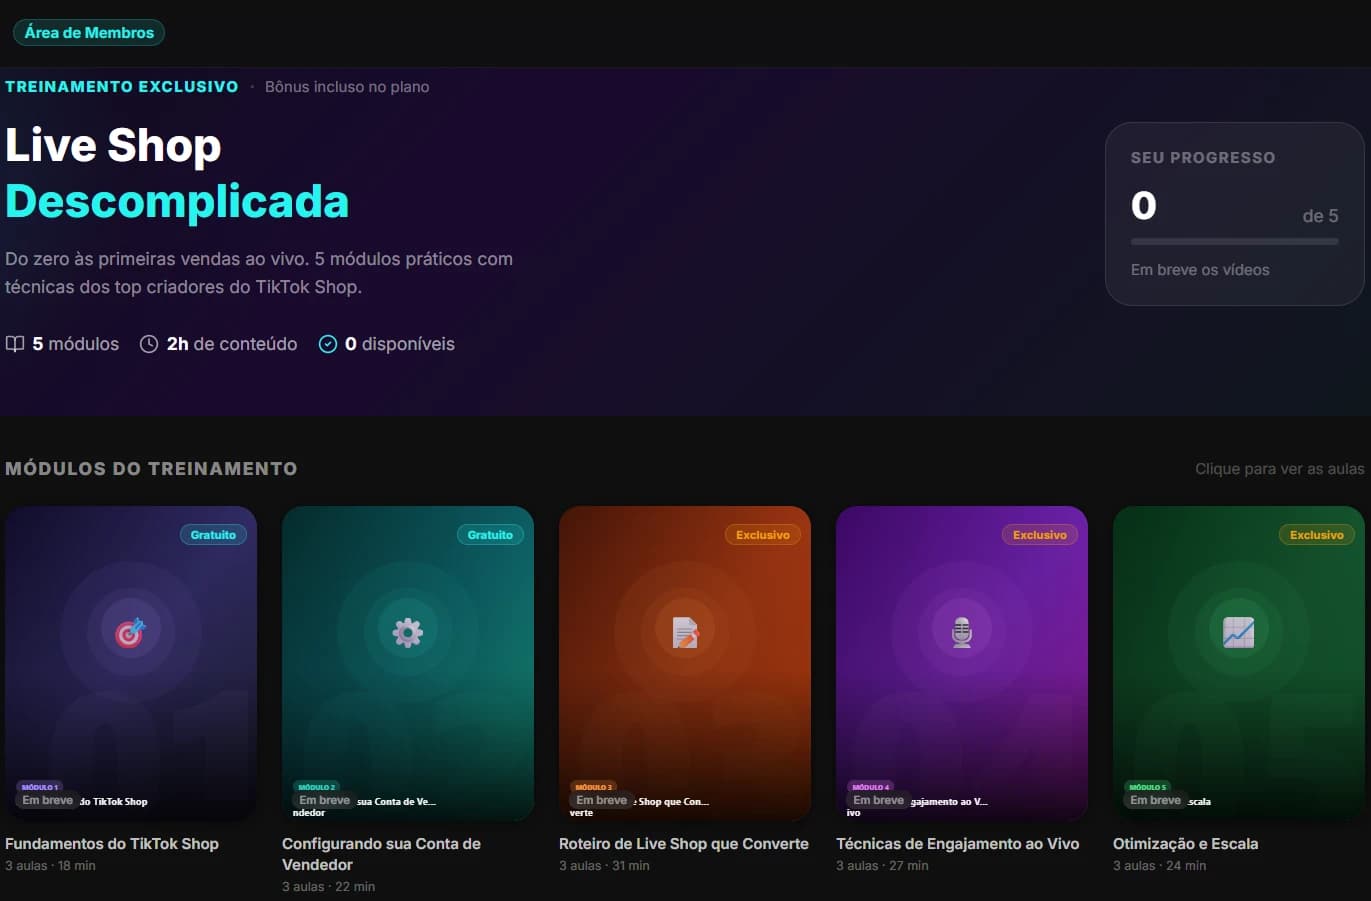Click the Módulo 5 label on green card
The width and height of the screenshot is (1371, 901).
(x=1148, y=787)
